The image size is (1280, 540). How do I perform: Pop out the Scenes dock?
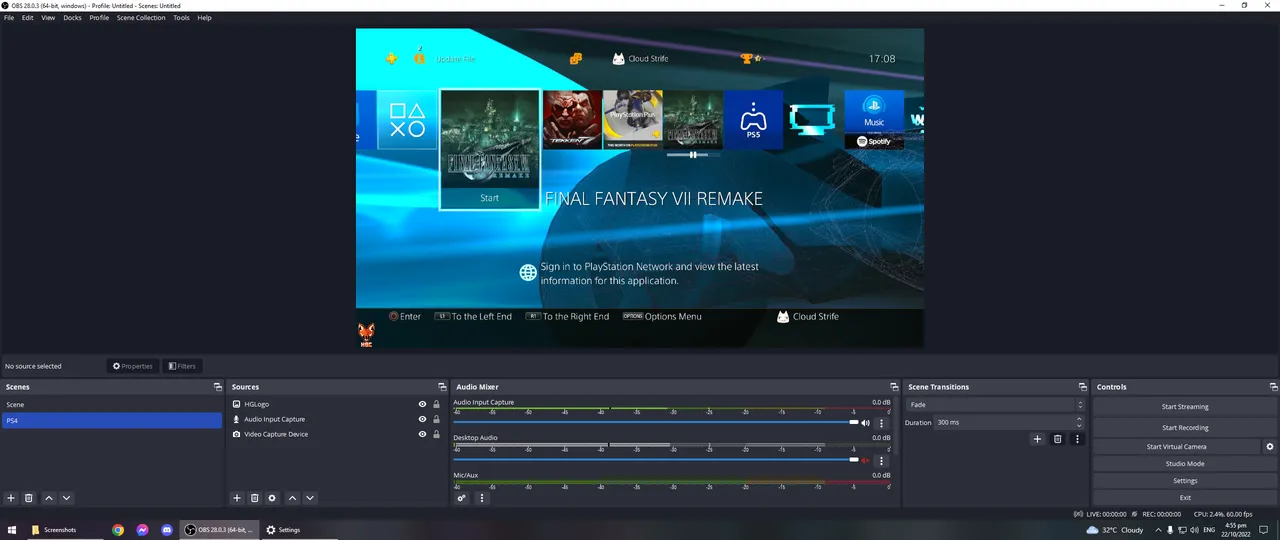[x=217, y=387]
